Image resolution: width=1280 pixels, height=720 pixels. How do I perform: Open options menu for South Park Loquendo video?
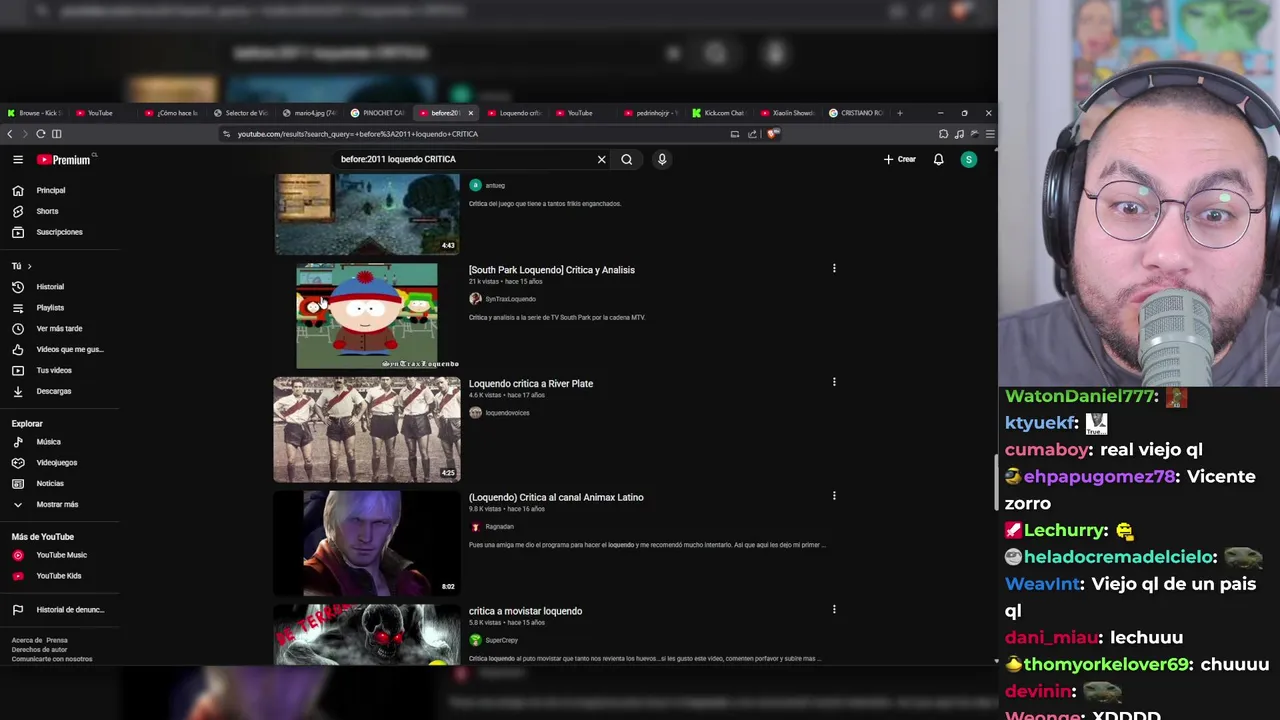(834, 268)
